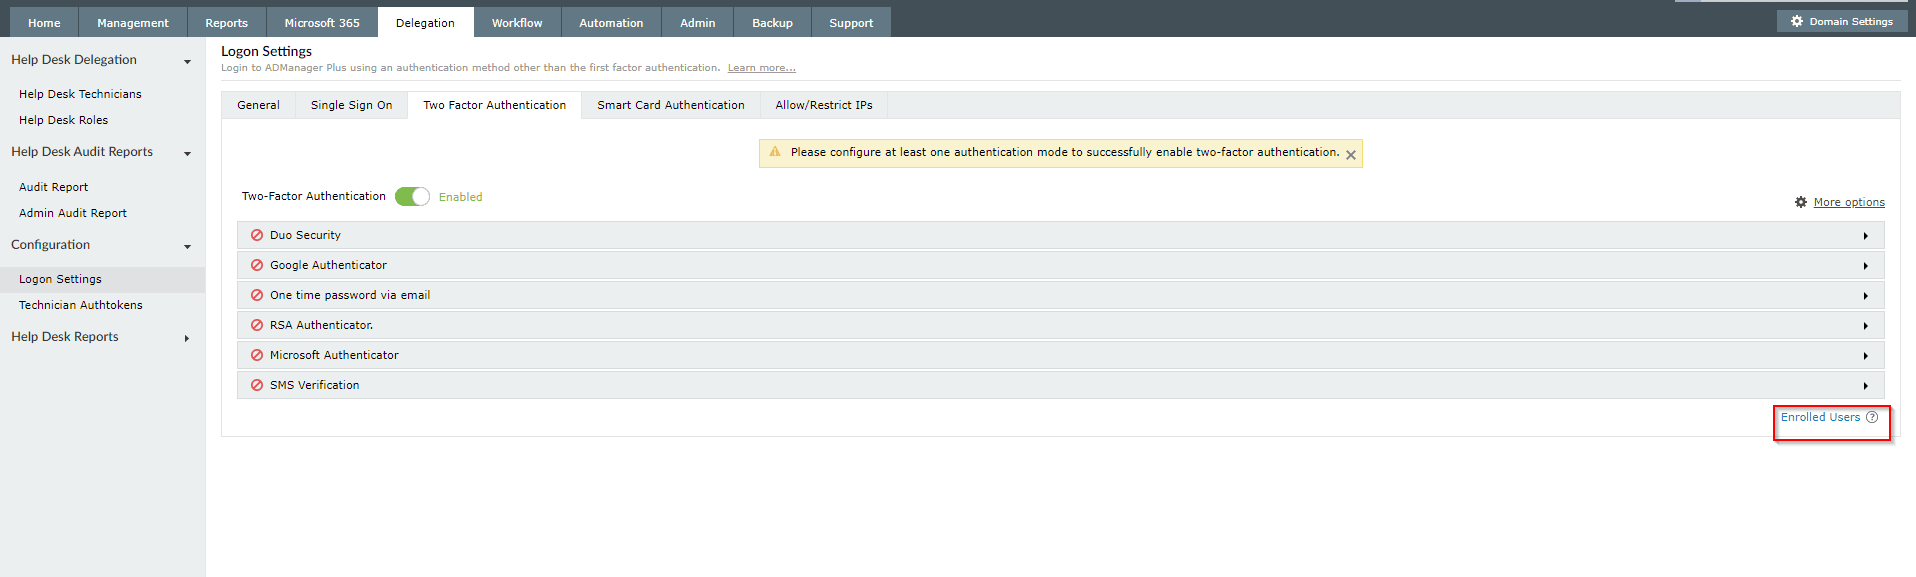Click the disabled icon next to SMS Verification
Screen dimensions: 1916x577
pos(257,385)
